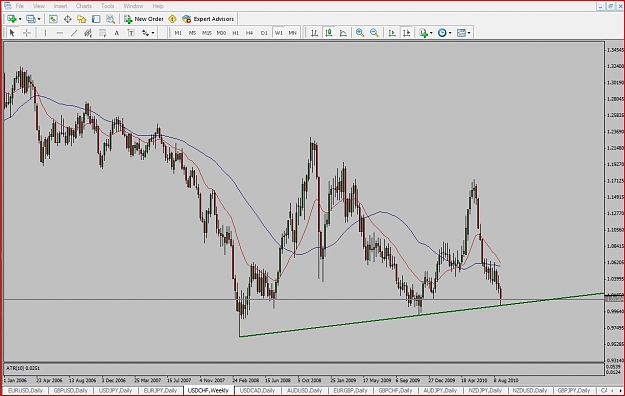Viewport: 625px width, 396px height.
Task: Toggle the Terminal panel icon
Action: (96, 19)
